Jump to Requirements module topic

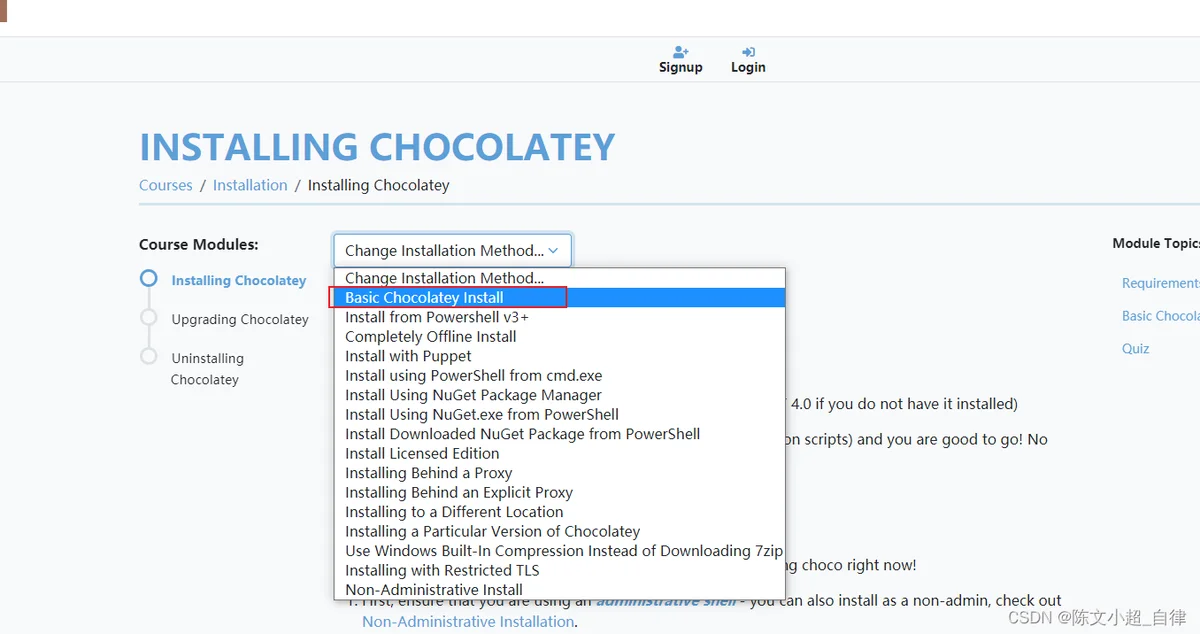[1161, 283]
